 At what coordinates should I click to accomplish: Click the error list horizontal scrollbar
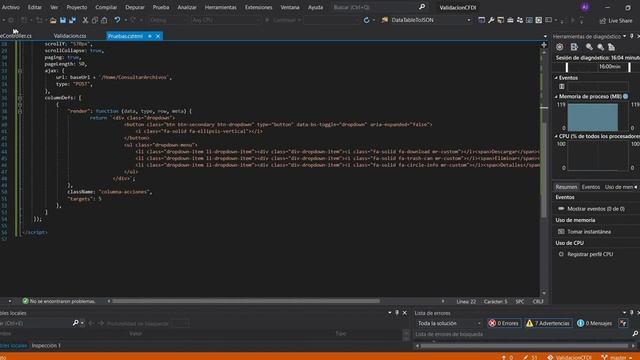pos(524,346)
